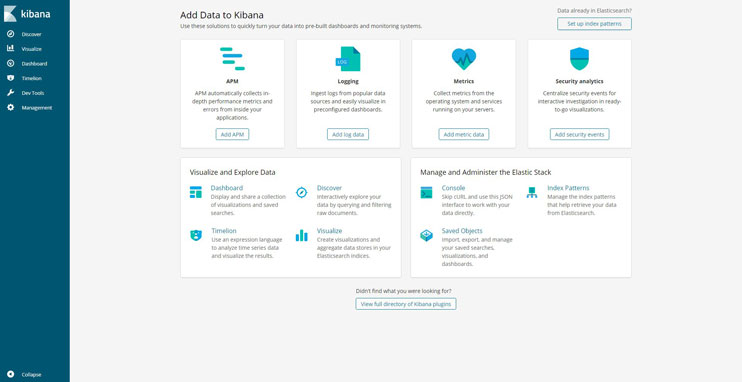Select Timelion label in the sidebar
Viewport: 742px width, 382px height.
32,79
